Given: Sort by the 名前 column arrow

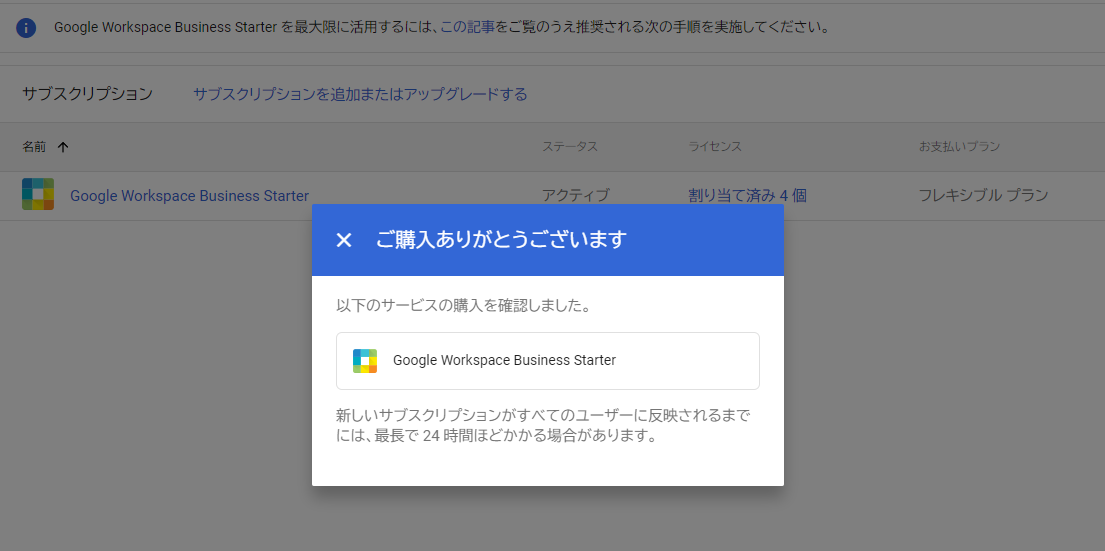Looking at the screenshot, I should pyautogui.click(x=63, y=147).
